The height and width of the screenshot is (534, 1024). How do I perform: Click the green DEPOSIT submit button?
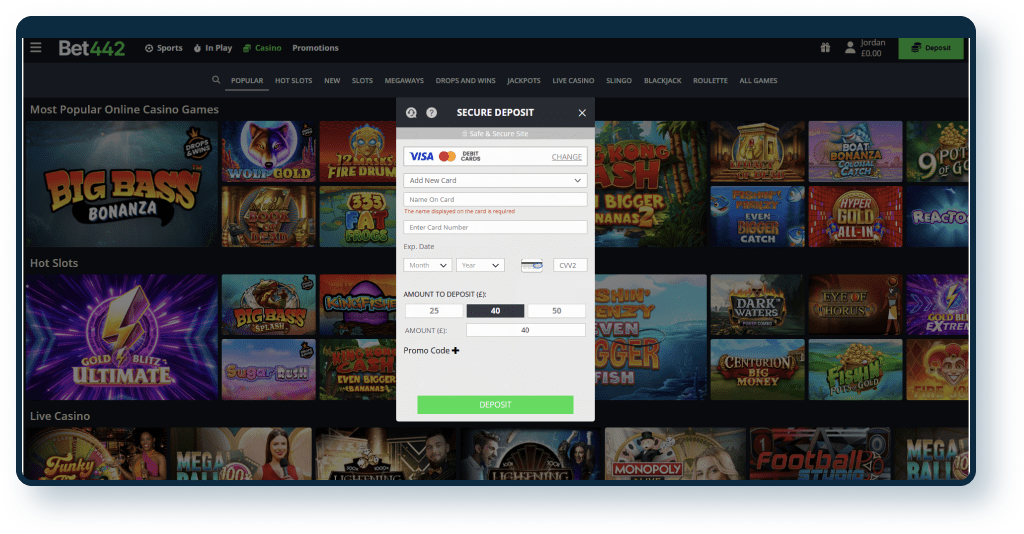point(495,405)
